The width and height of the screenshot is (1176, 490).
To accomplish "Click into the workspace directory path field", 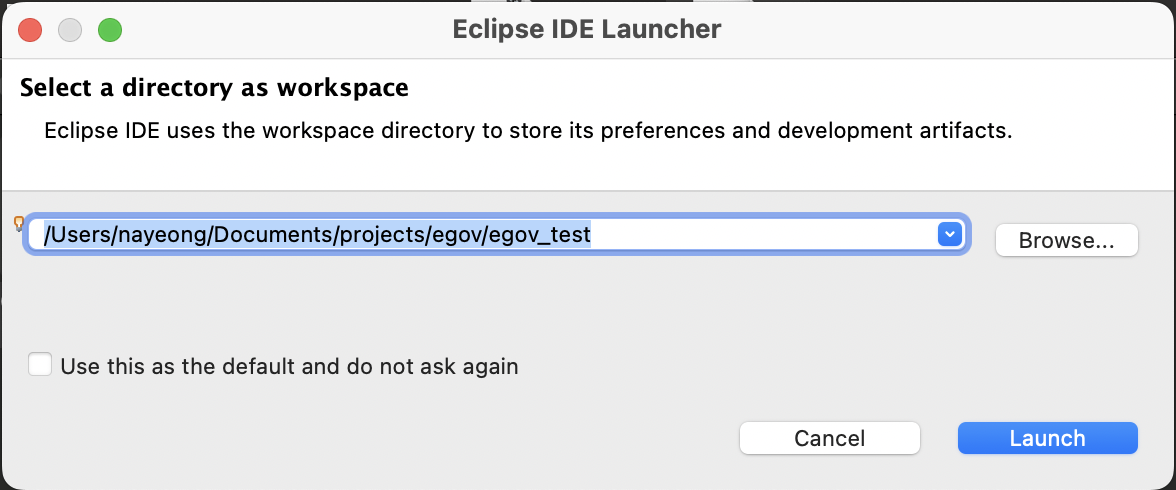I will point(496,235).
